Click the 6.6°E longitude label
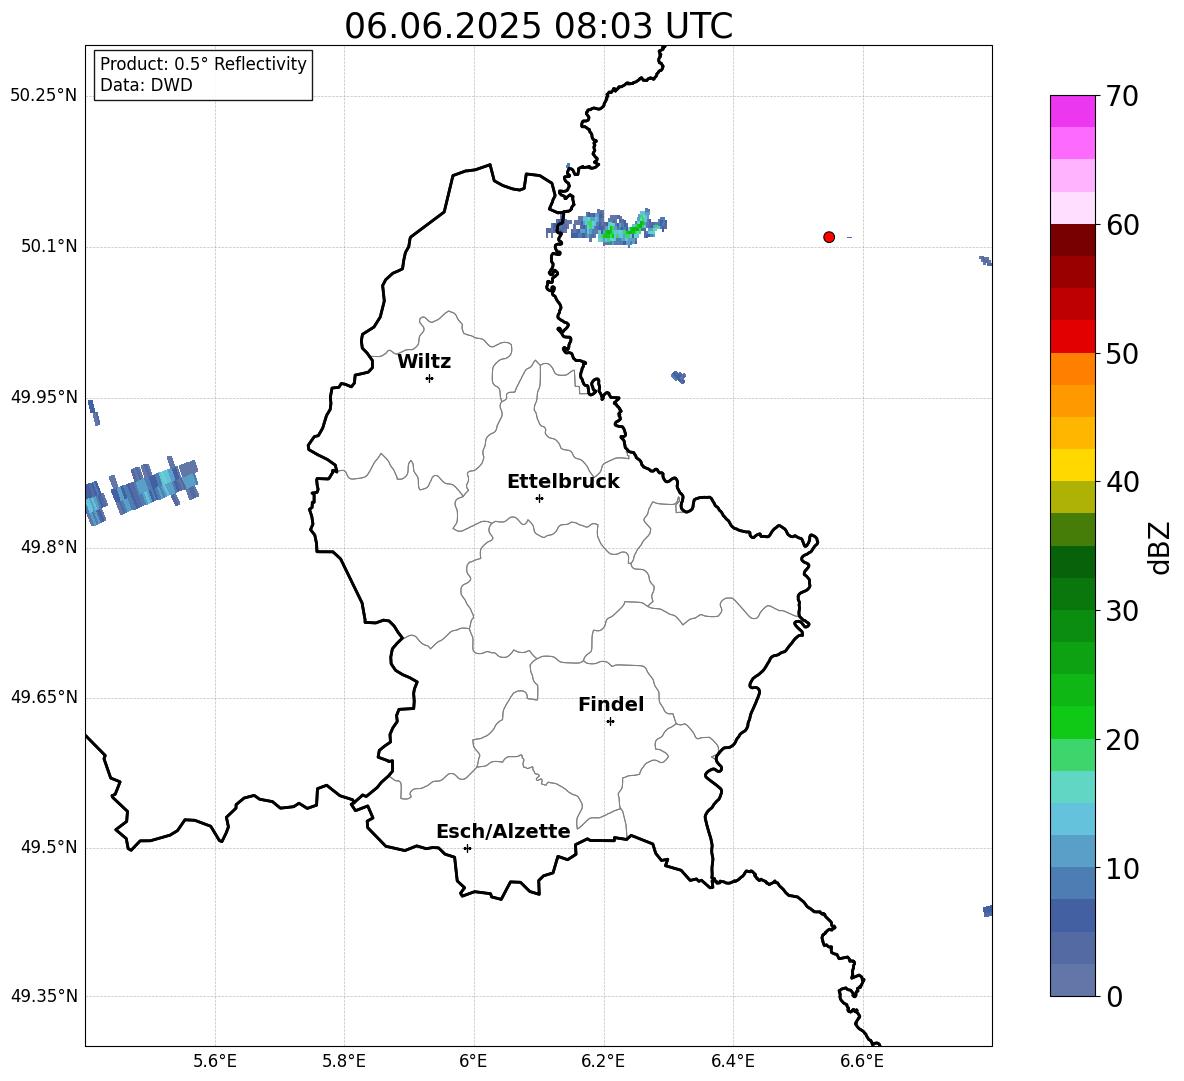The height and width of the screenshot is (1081, 1184). point(862,1061)
